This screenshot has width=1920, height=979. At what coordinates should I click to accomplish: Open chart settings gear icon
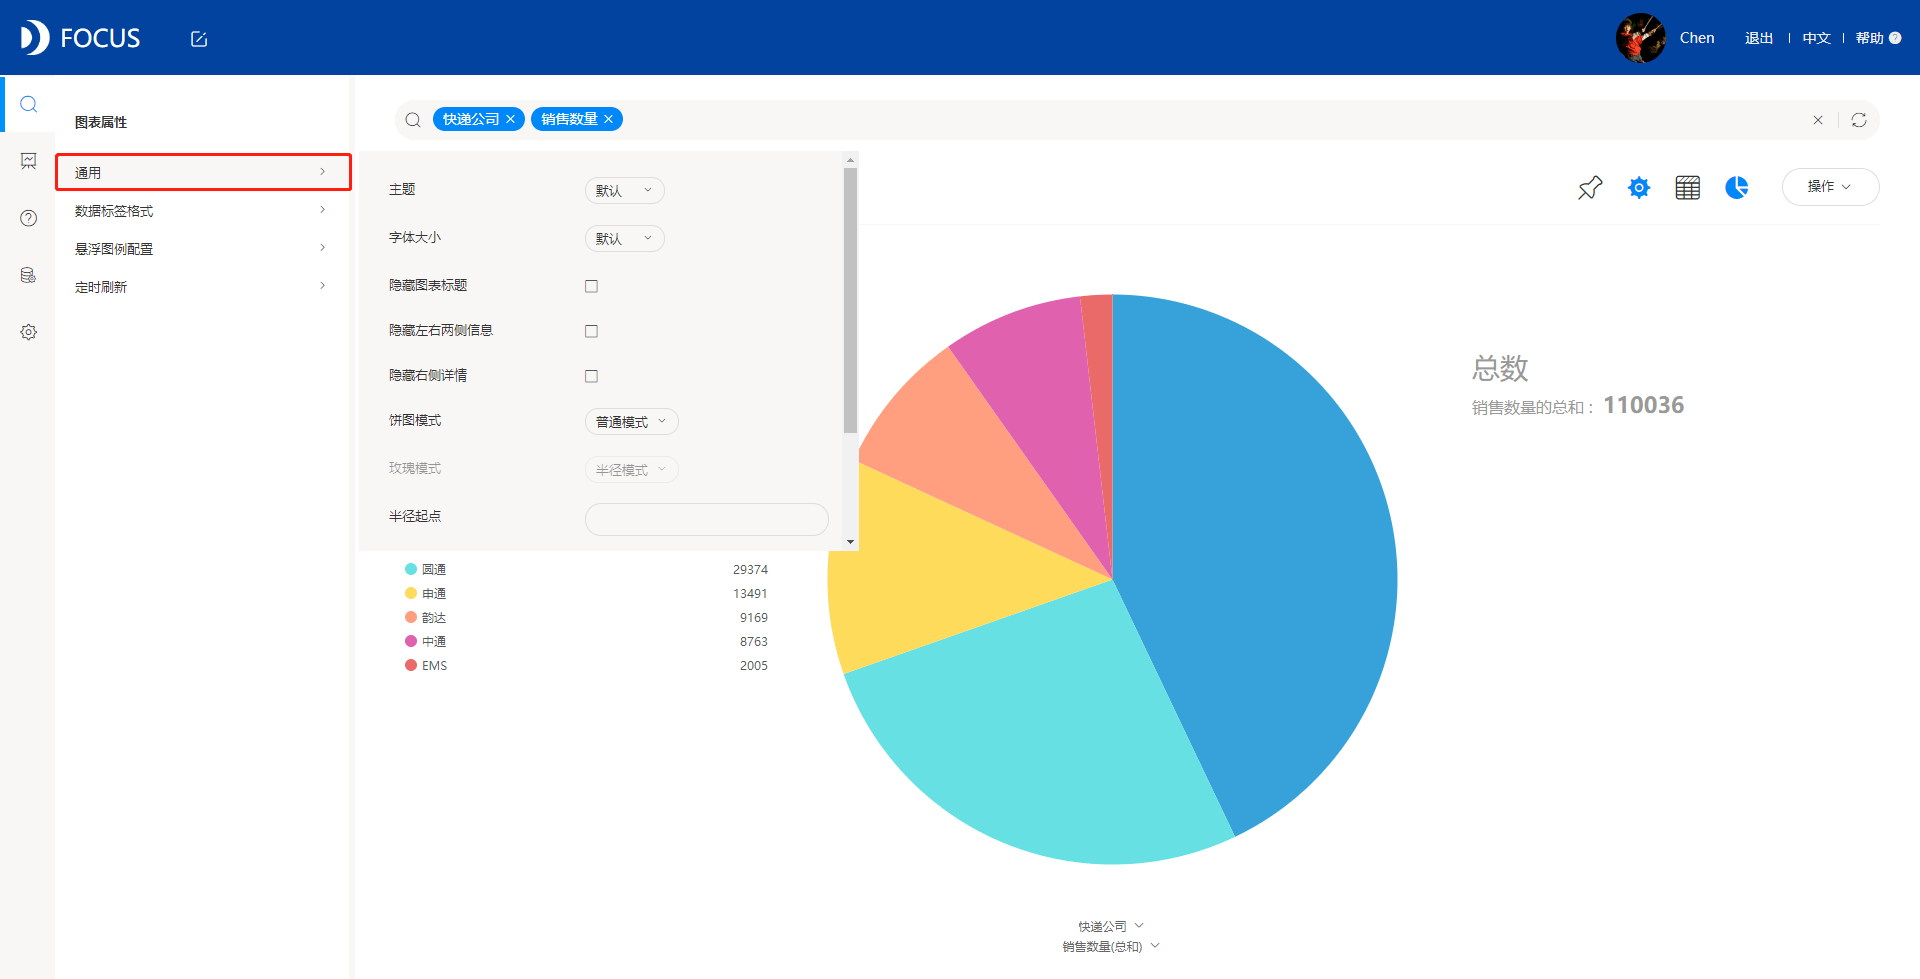pyautogui.click(x=1639, y=187)
